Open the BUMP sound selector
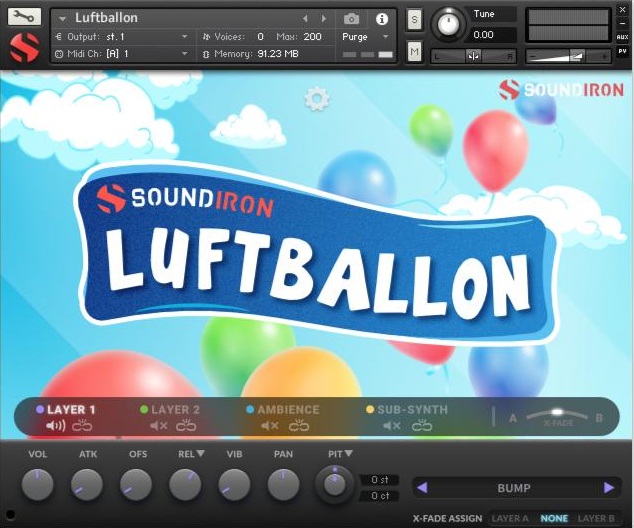Viewport: 634px width, 528px height. (x=514, y=488)
